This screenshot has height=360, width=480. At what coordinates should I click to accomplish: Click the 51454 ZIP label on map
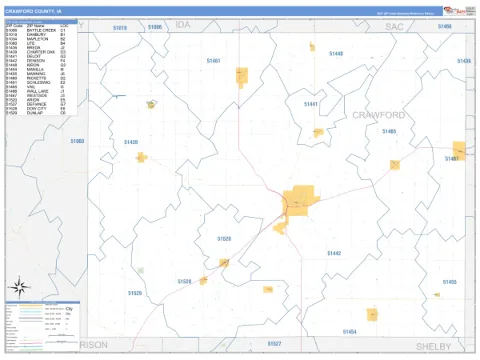(350, 332)
